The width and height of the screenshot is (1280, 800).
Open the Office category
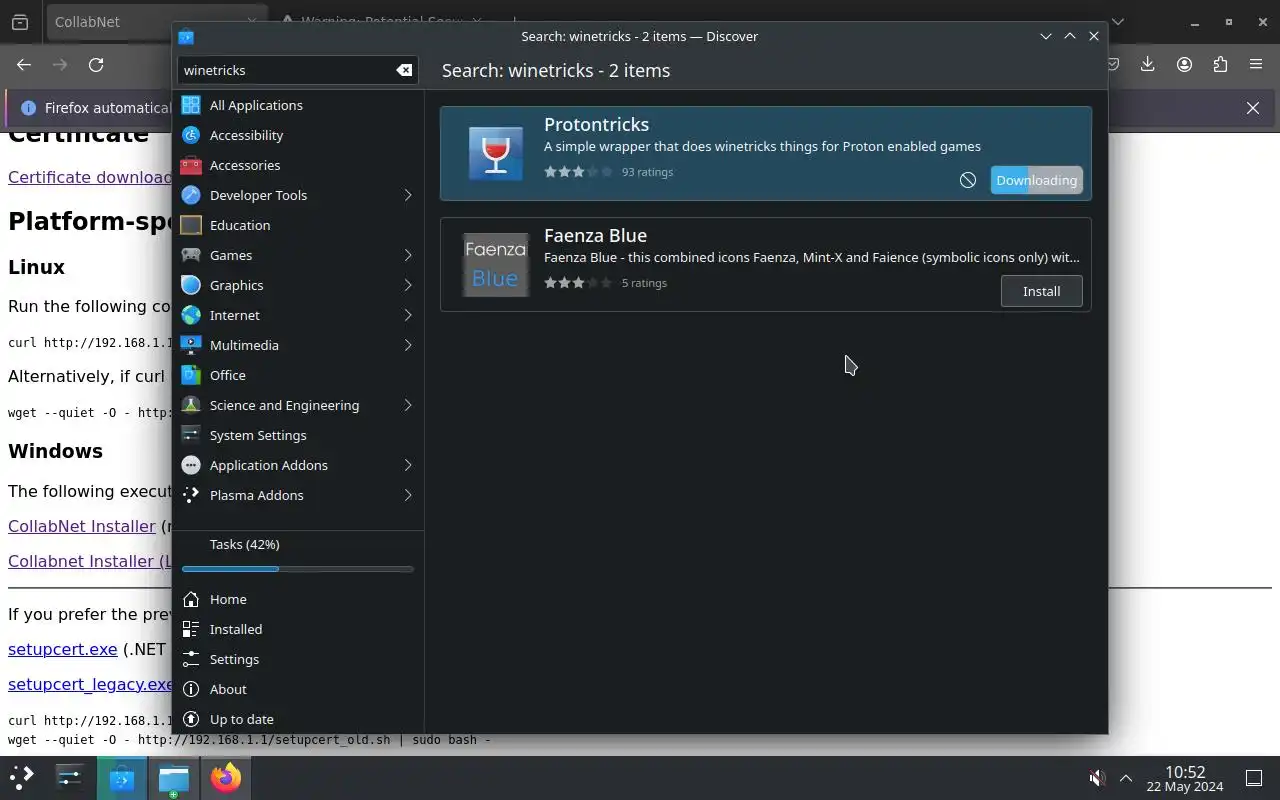click(x=298, y=375)
